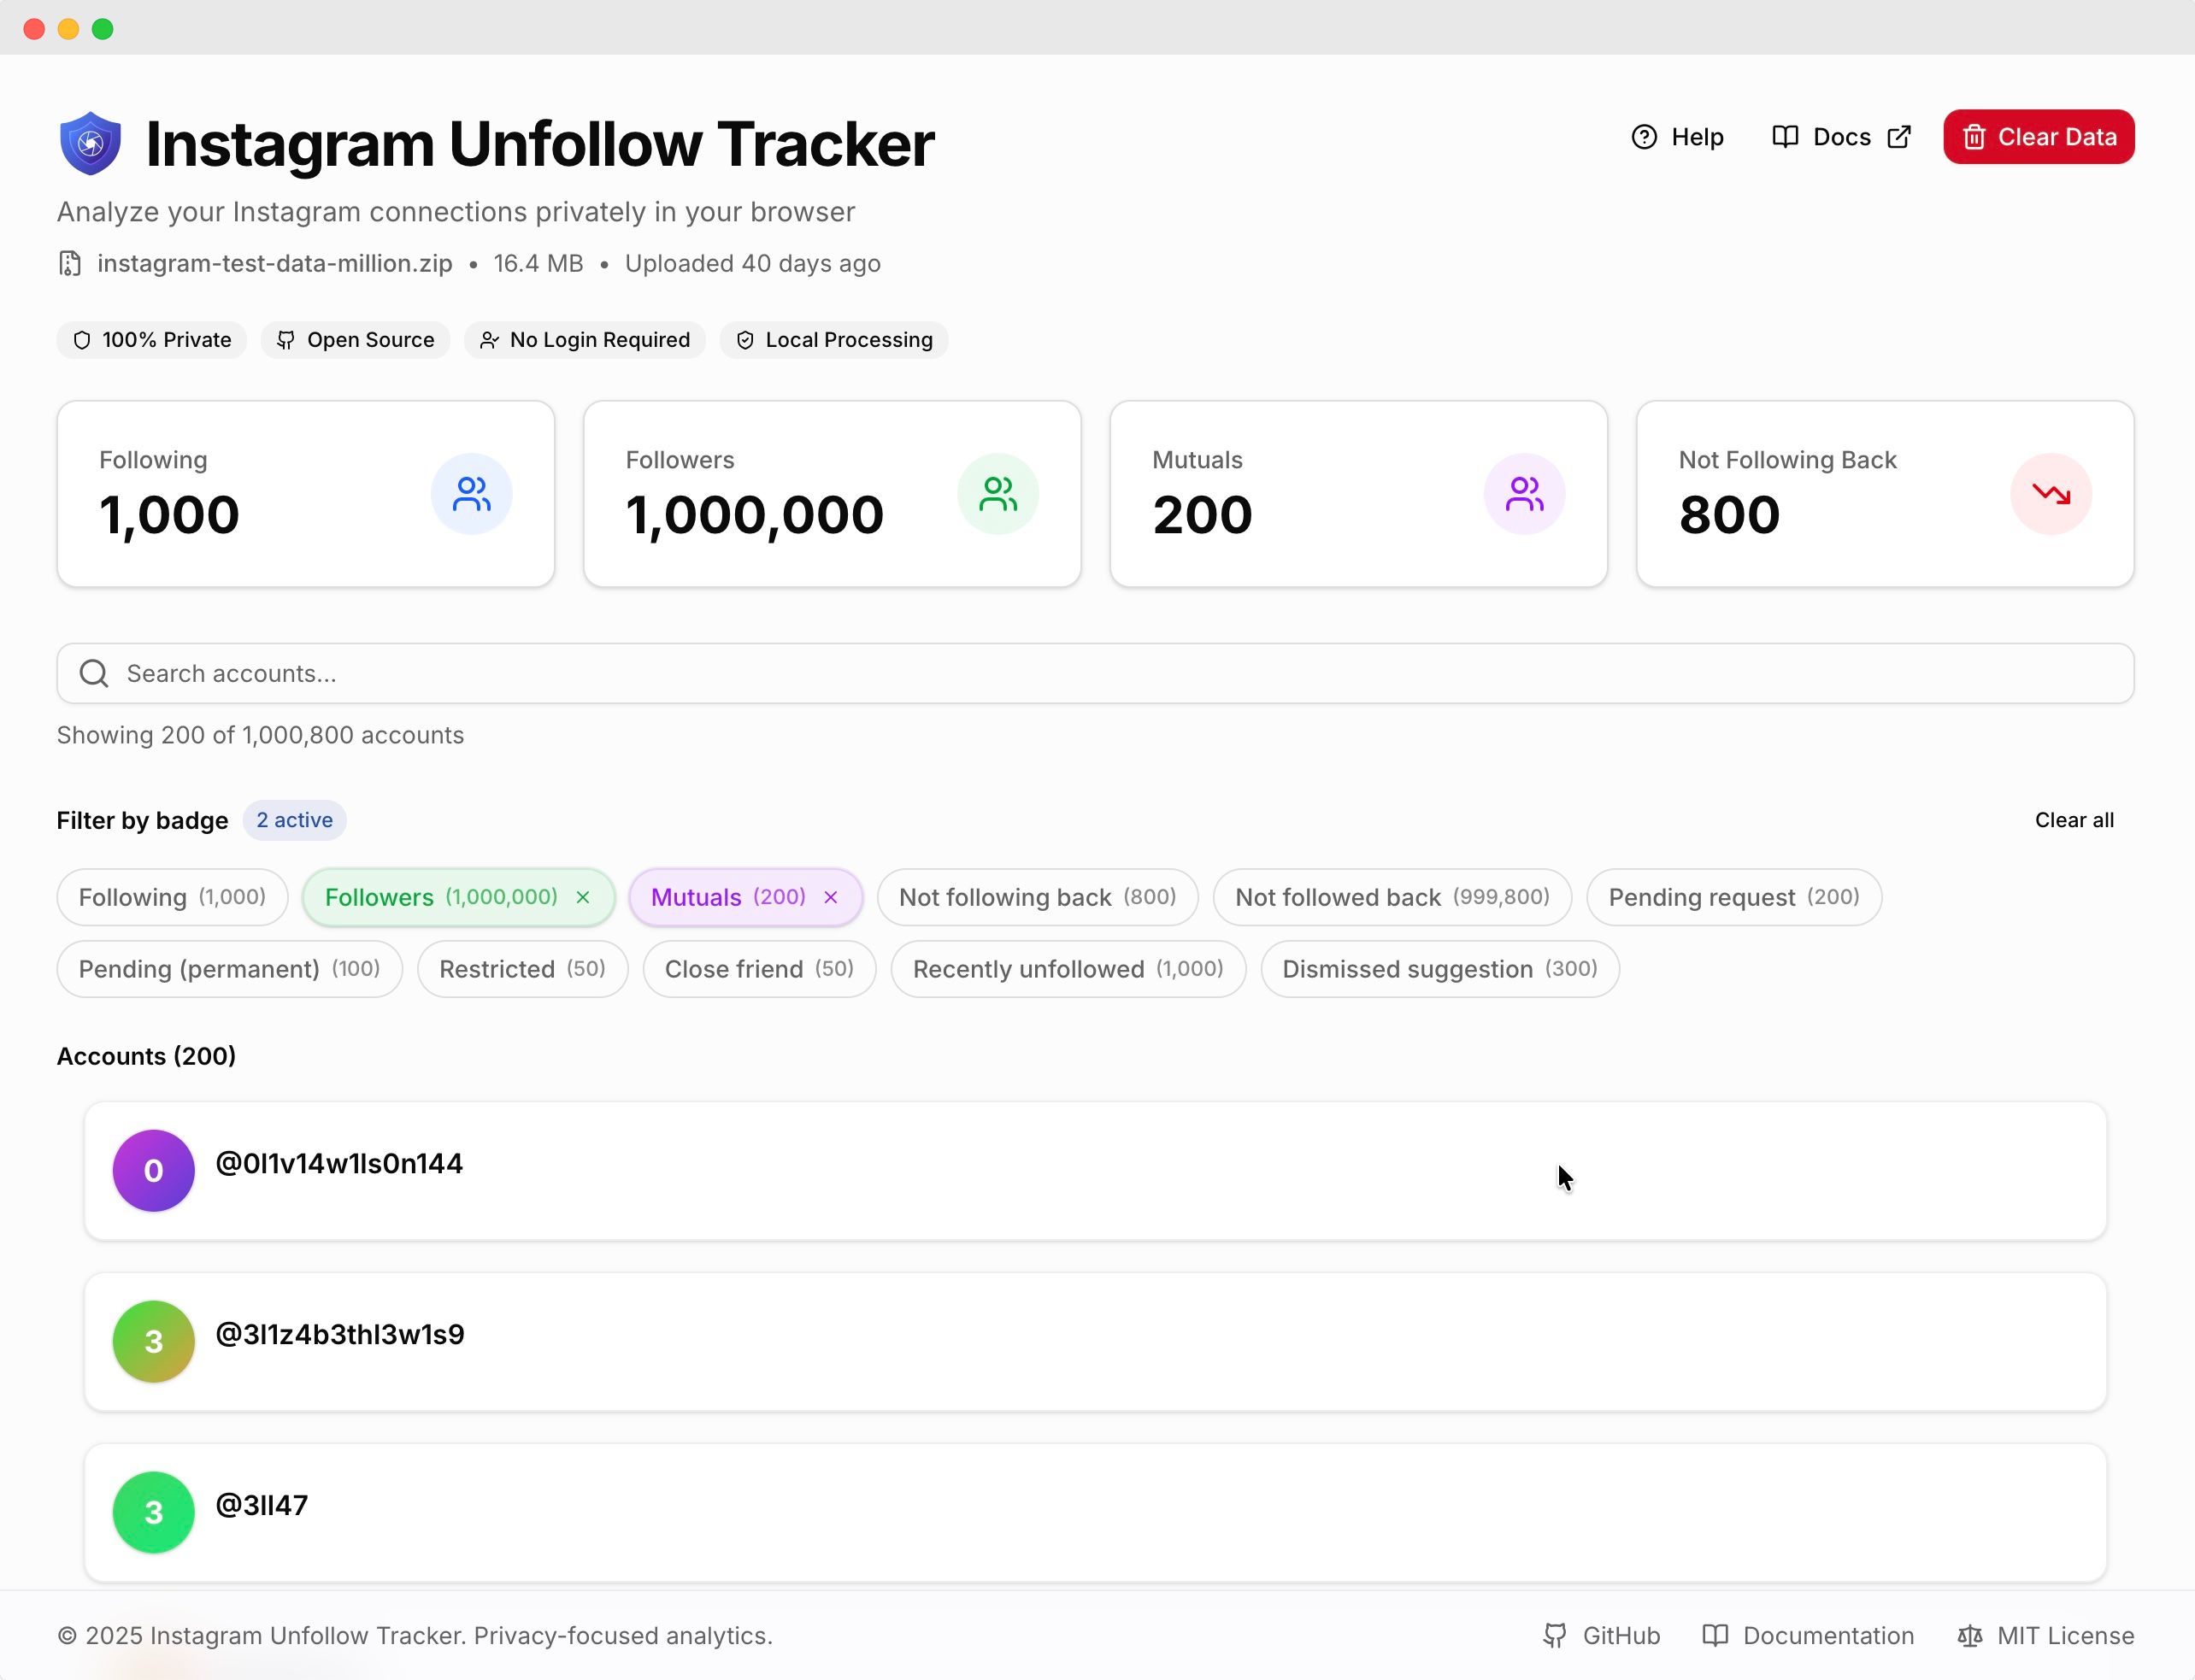The height and width of the screenshot is (1680, 2195).
Task: Click the Clear all filters link
Action: (x=2074, y=820)
